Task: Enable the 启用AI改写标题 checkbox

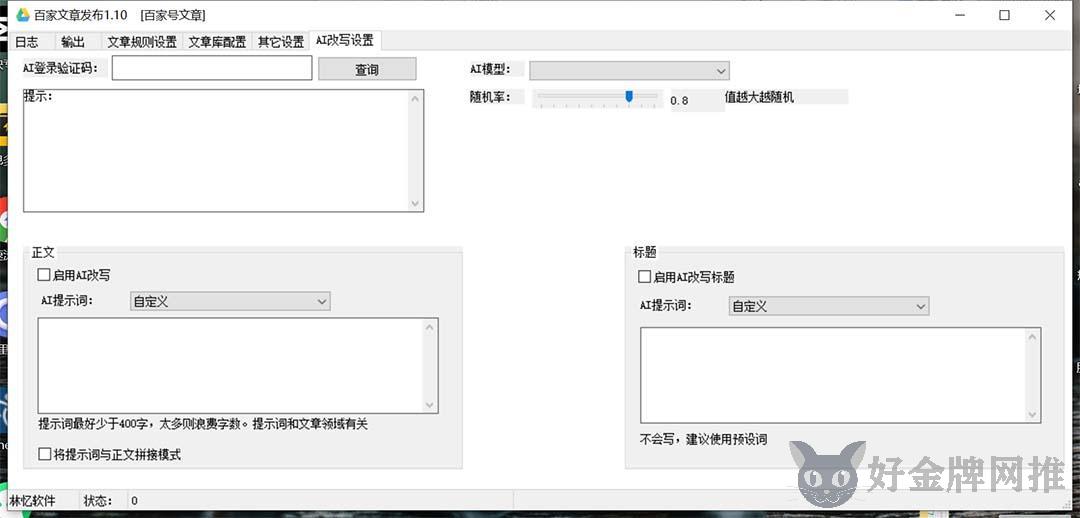Action: pos(644,277)
